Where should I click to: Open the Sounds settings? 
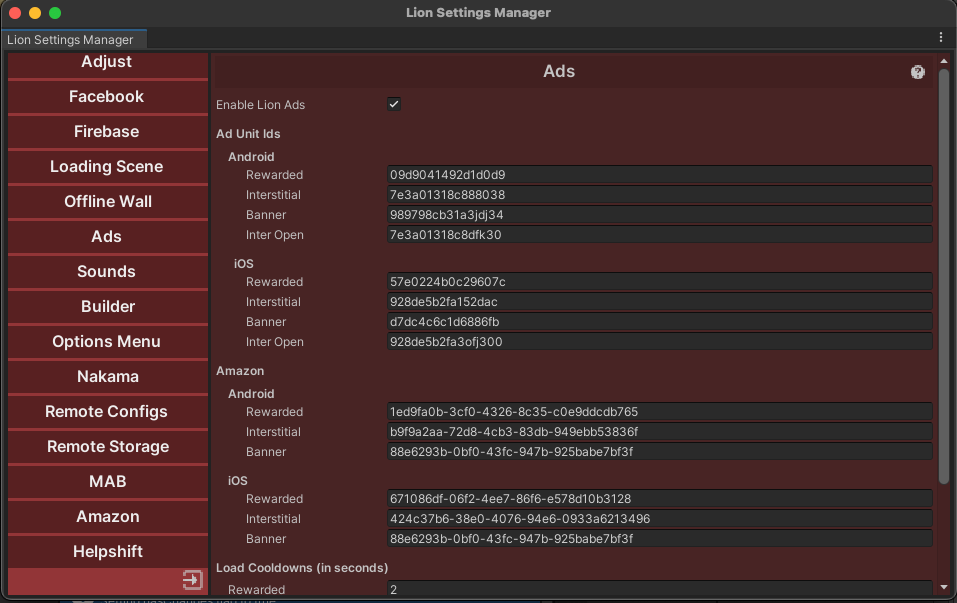(x=107, y=272)
